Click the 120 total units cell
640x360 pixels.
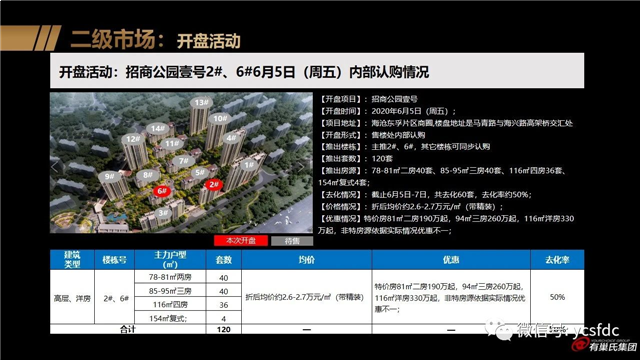pos(224,329)
